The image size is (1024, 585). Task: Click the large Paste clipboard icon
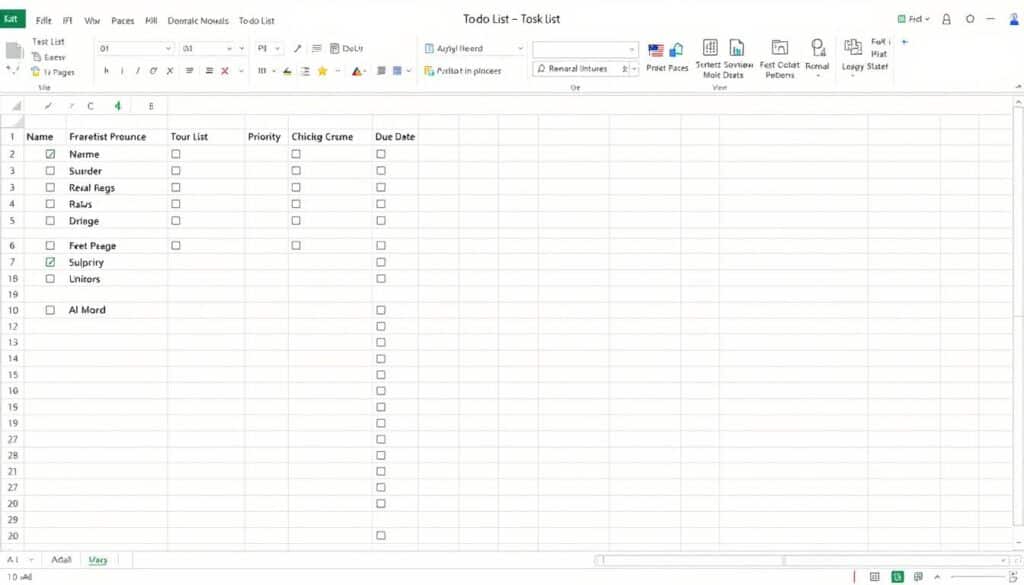tap(14, 50)
